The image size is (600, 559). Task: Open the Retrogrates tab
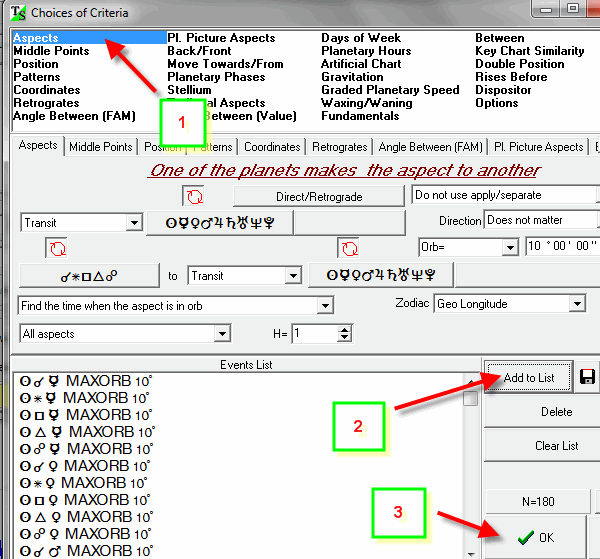point(340,147)
